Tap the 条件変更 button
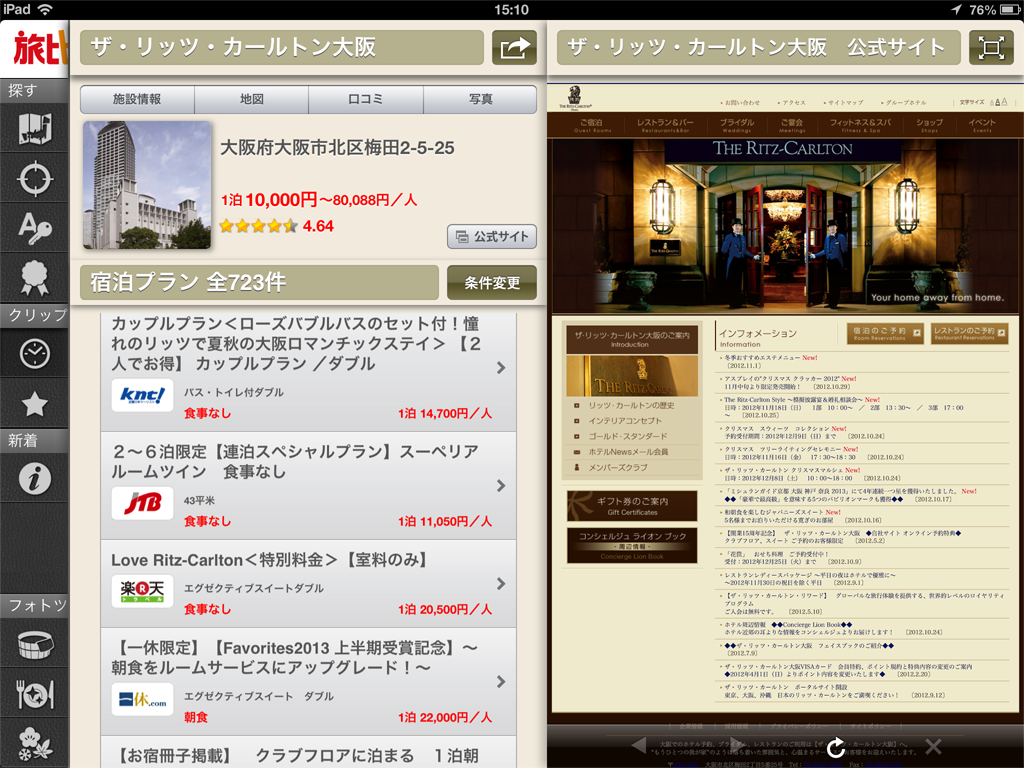 click(x=492, y=283)
